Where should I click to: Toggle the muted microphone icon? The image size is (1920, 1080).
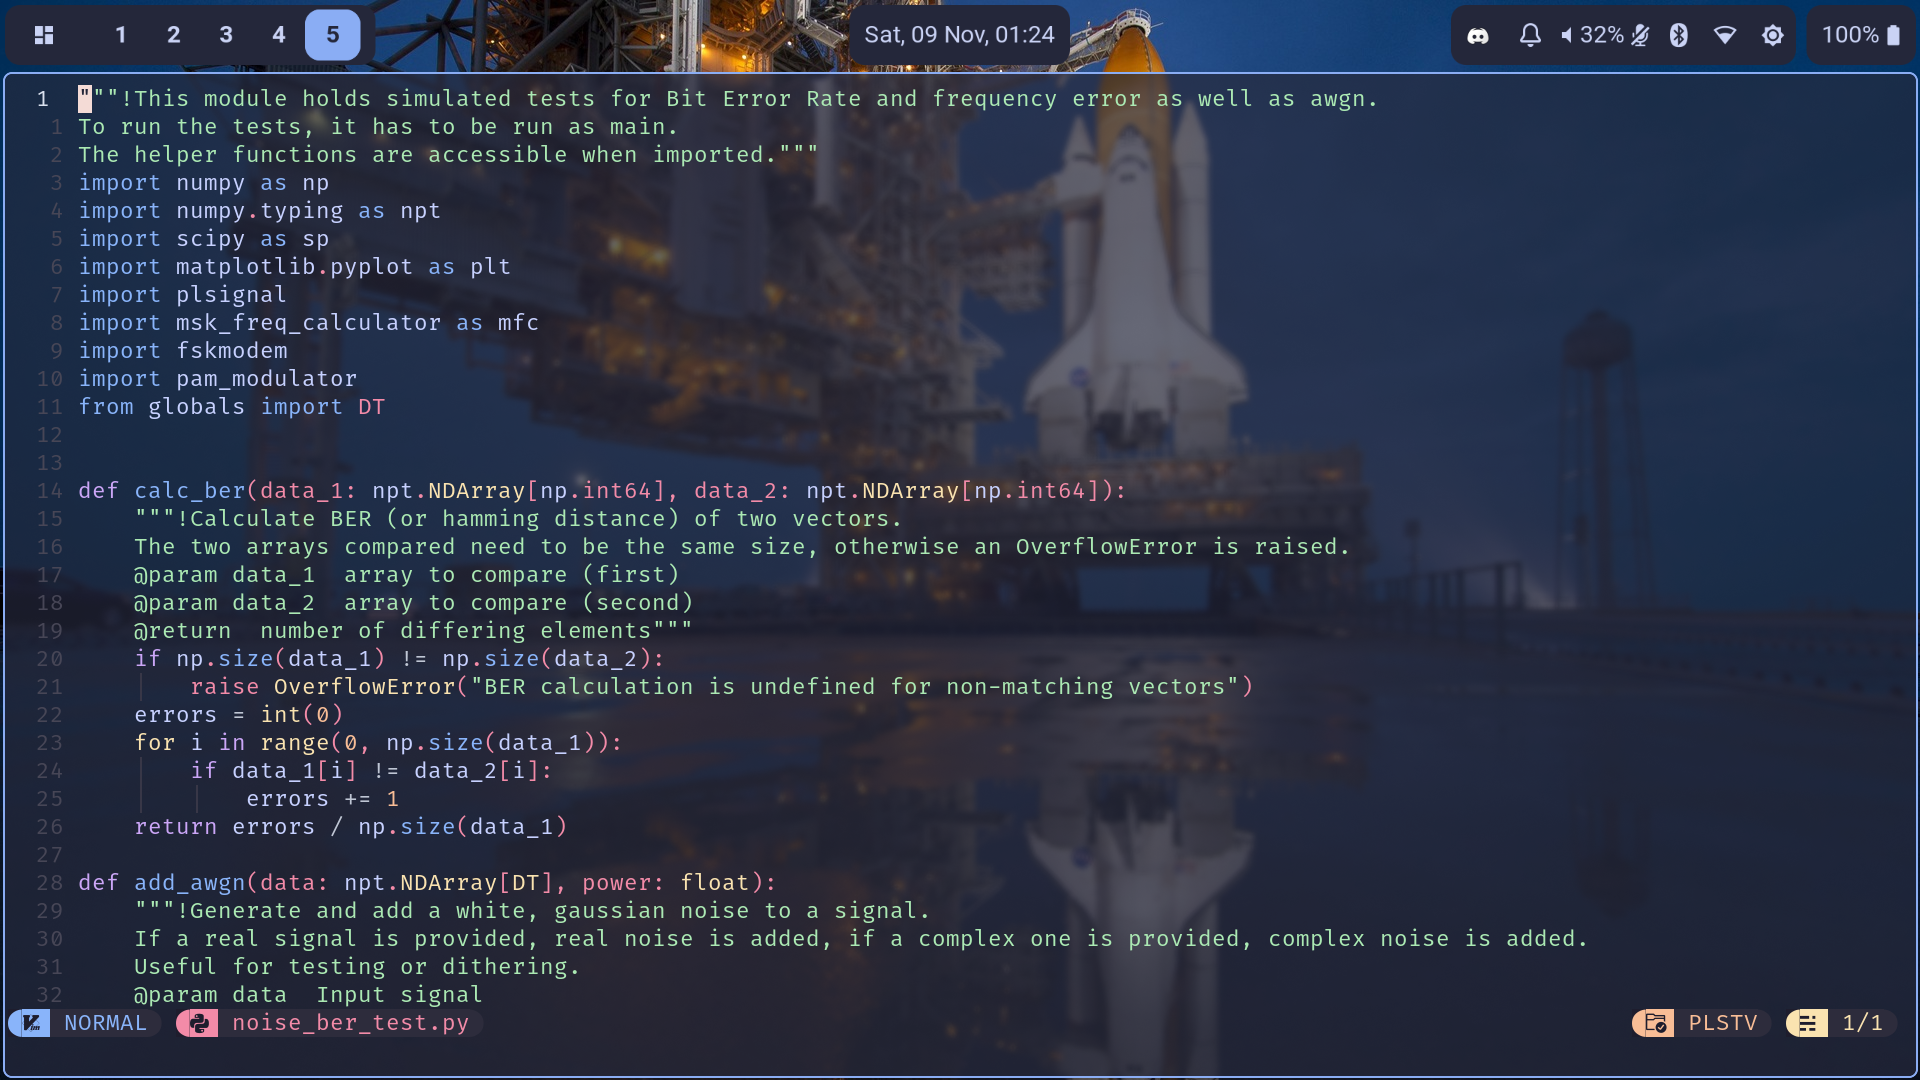[1640, 36]
